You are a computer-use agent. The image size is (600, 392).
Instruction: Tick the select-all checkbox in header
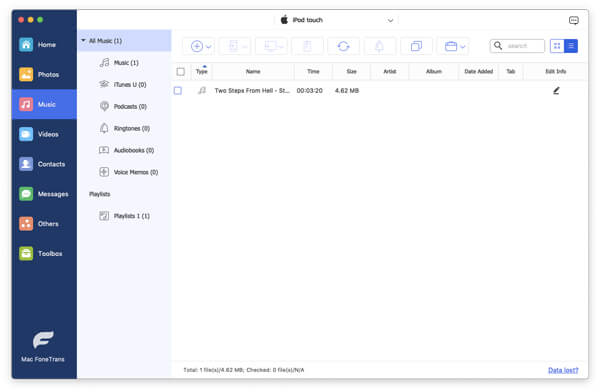pos(181,72)
